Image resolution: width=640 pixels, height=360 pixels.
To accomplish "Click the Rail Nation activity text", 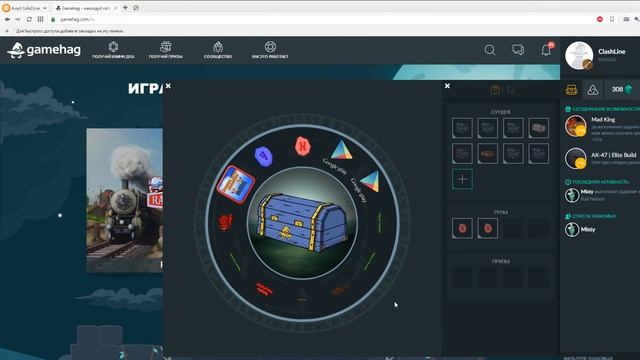I will pos(590,199).
